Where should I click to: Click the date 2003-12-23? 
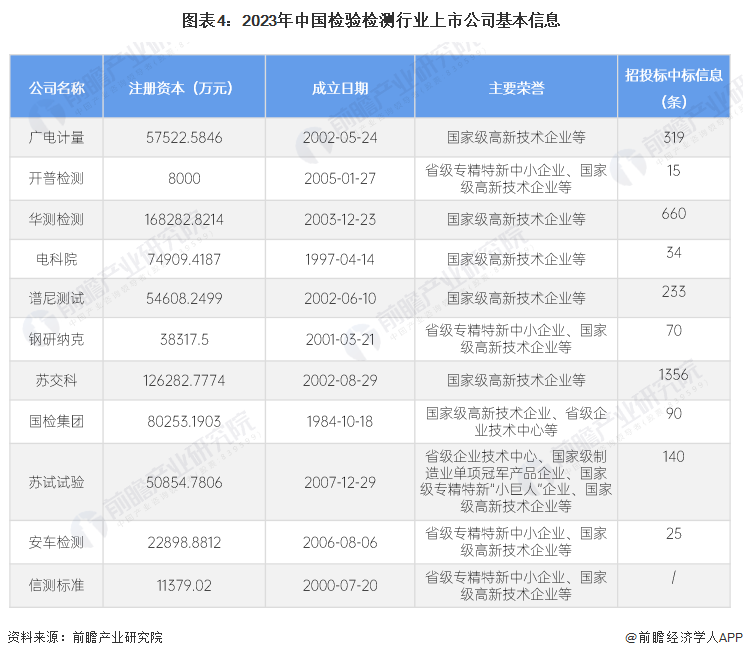340,219
